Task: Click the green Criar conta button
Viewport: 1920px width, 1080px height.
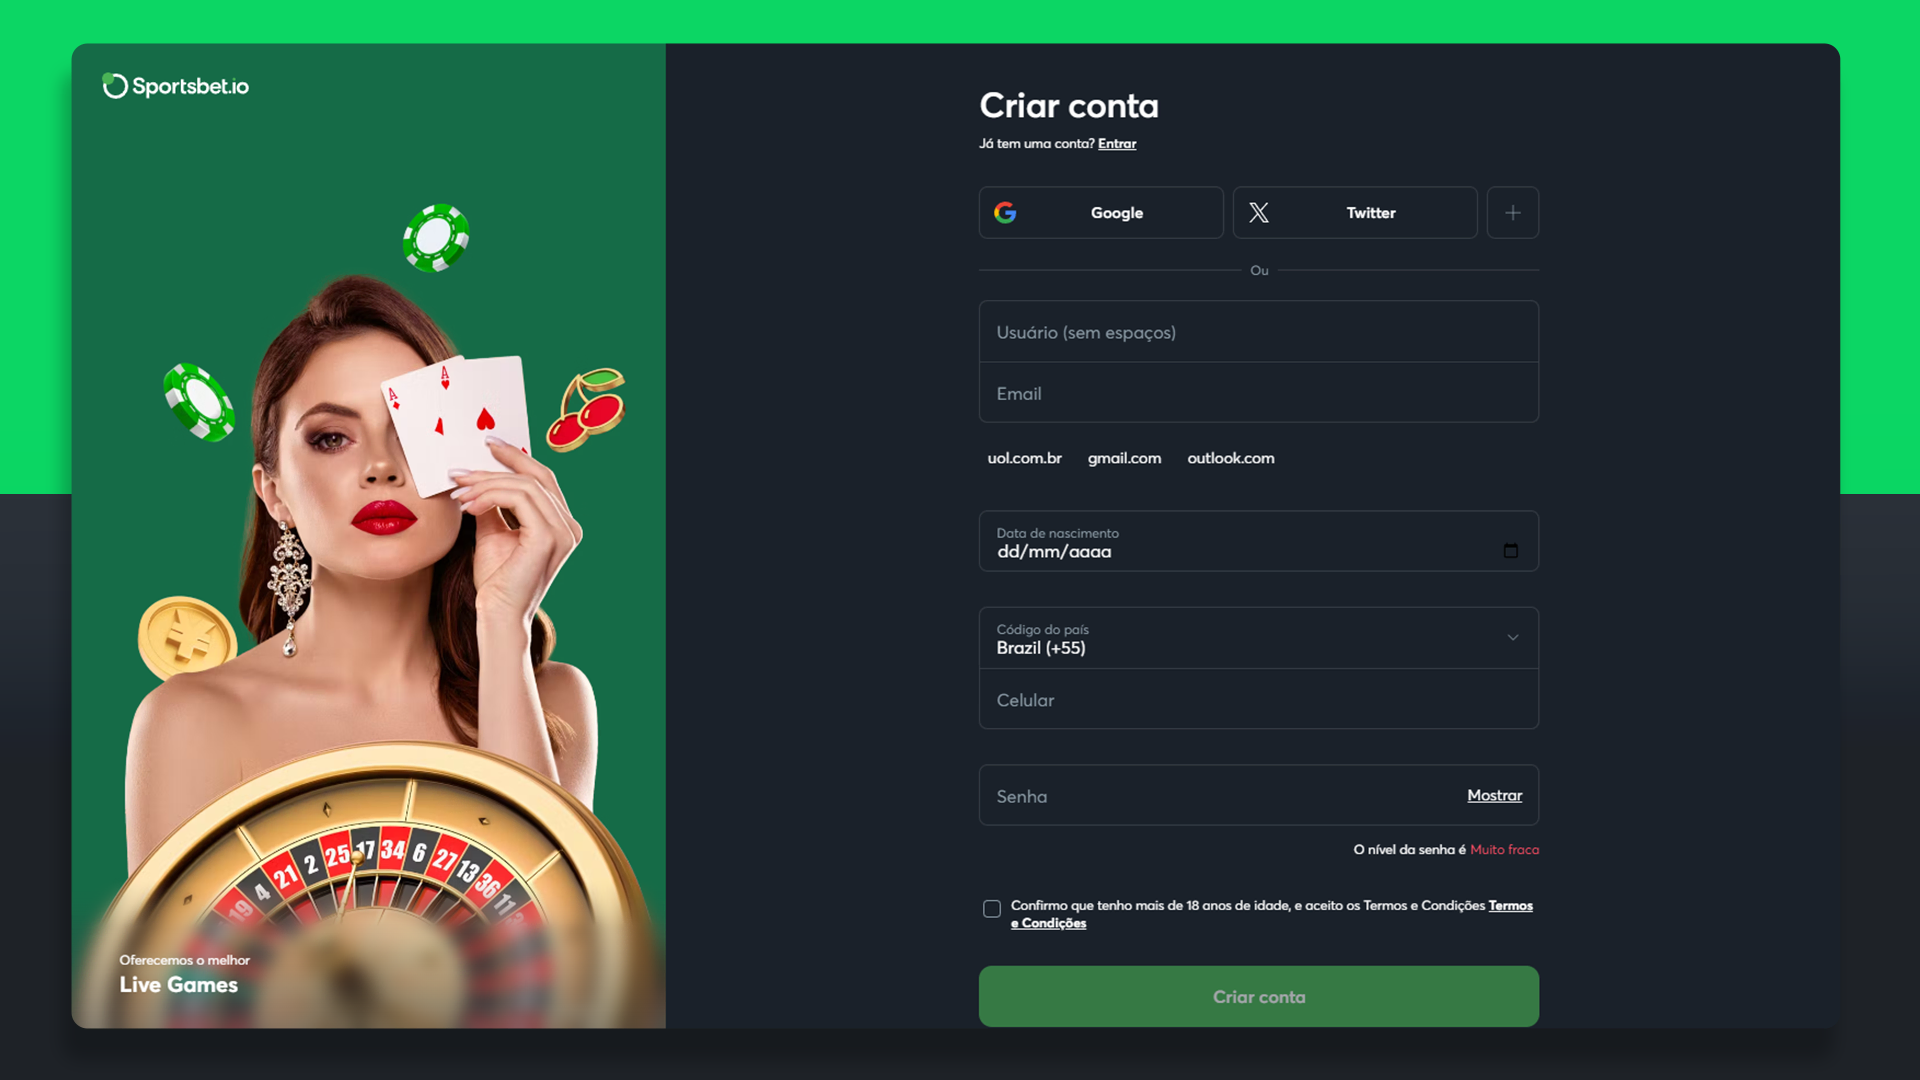Action: click(x=1258, y=996)
